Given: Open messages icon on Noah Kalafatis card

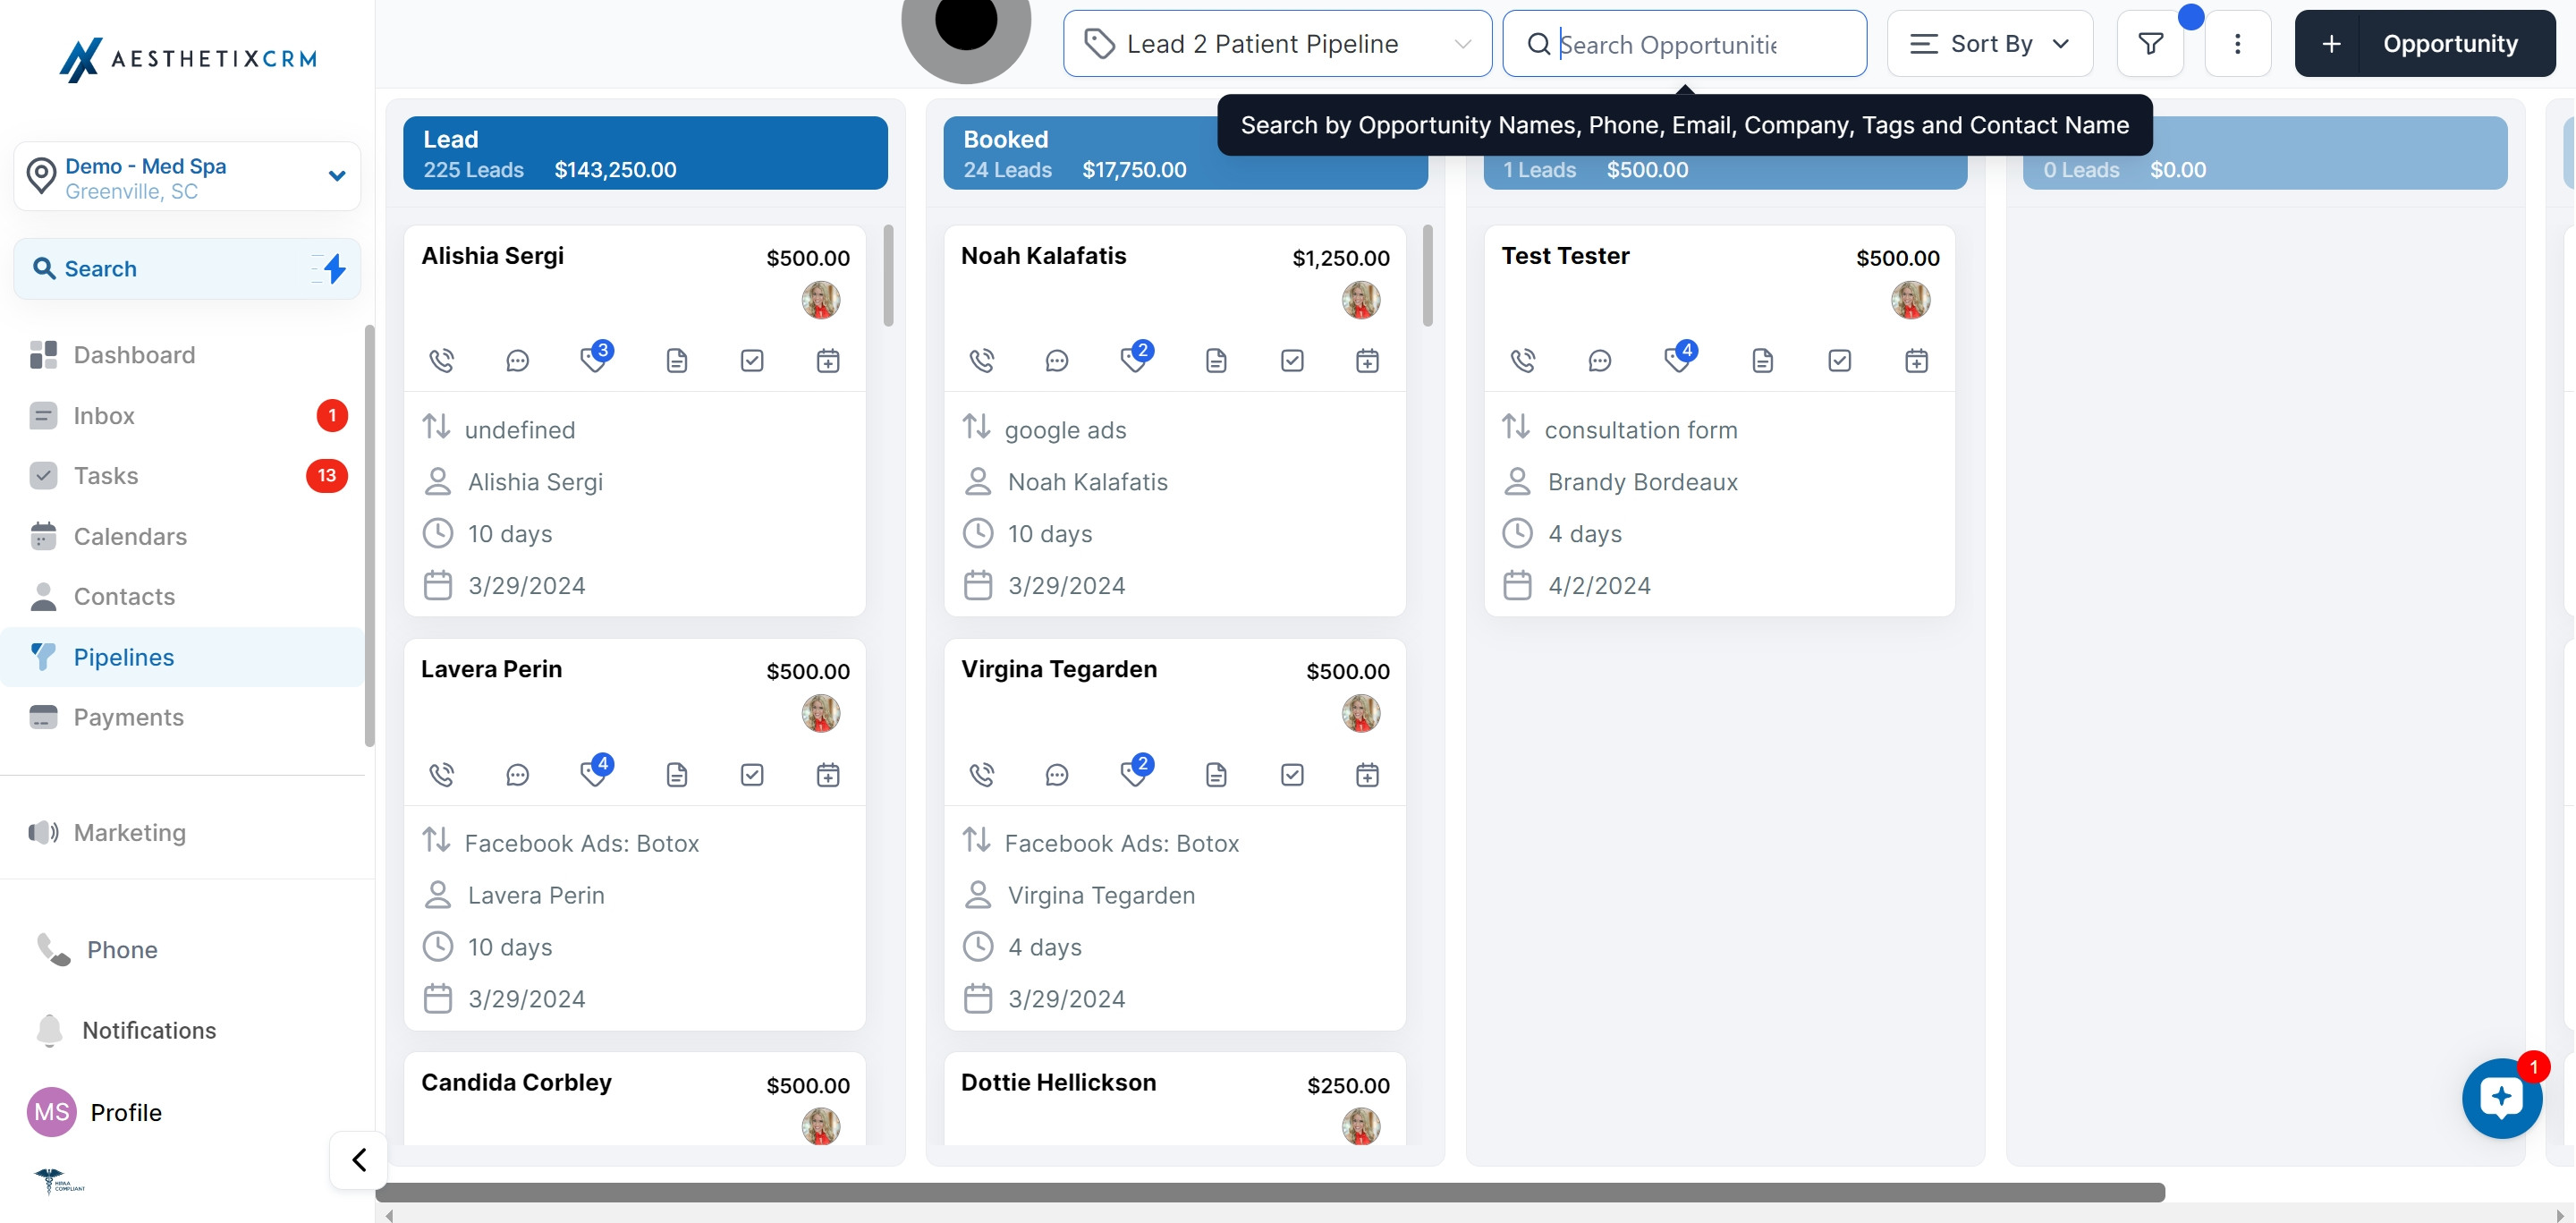Looking at the screenshot, I should coord(1056,360).
